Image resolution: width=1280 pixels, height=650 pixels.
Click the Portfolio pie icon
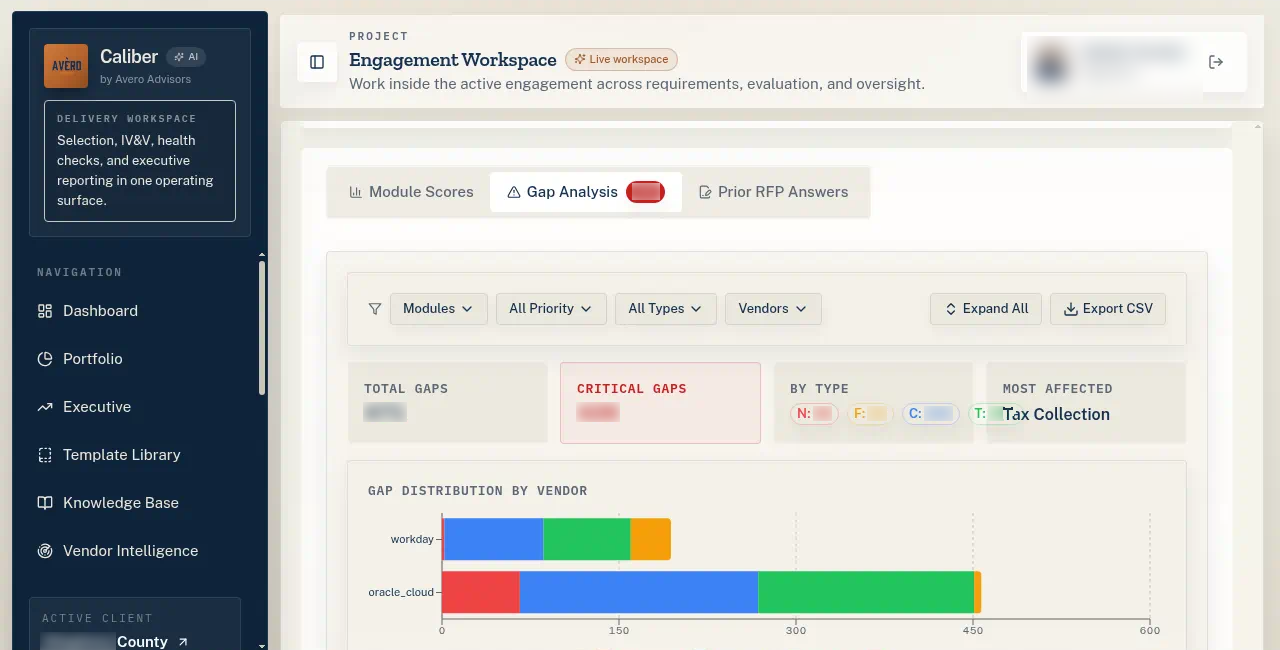click(45, 359)
